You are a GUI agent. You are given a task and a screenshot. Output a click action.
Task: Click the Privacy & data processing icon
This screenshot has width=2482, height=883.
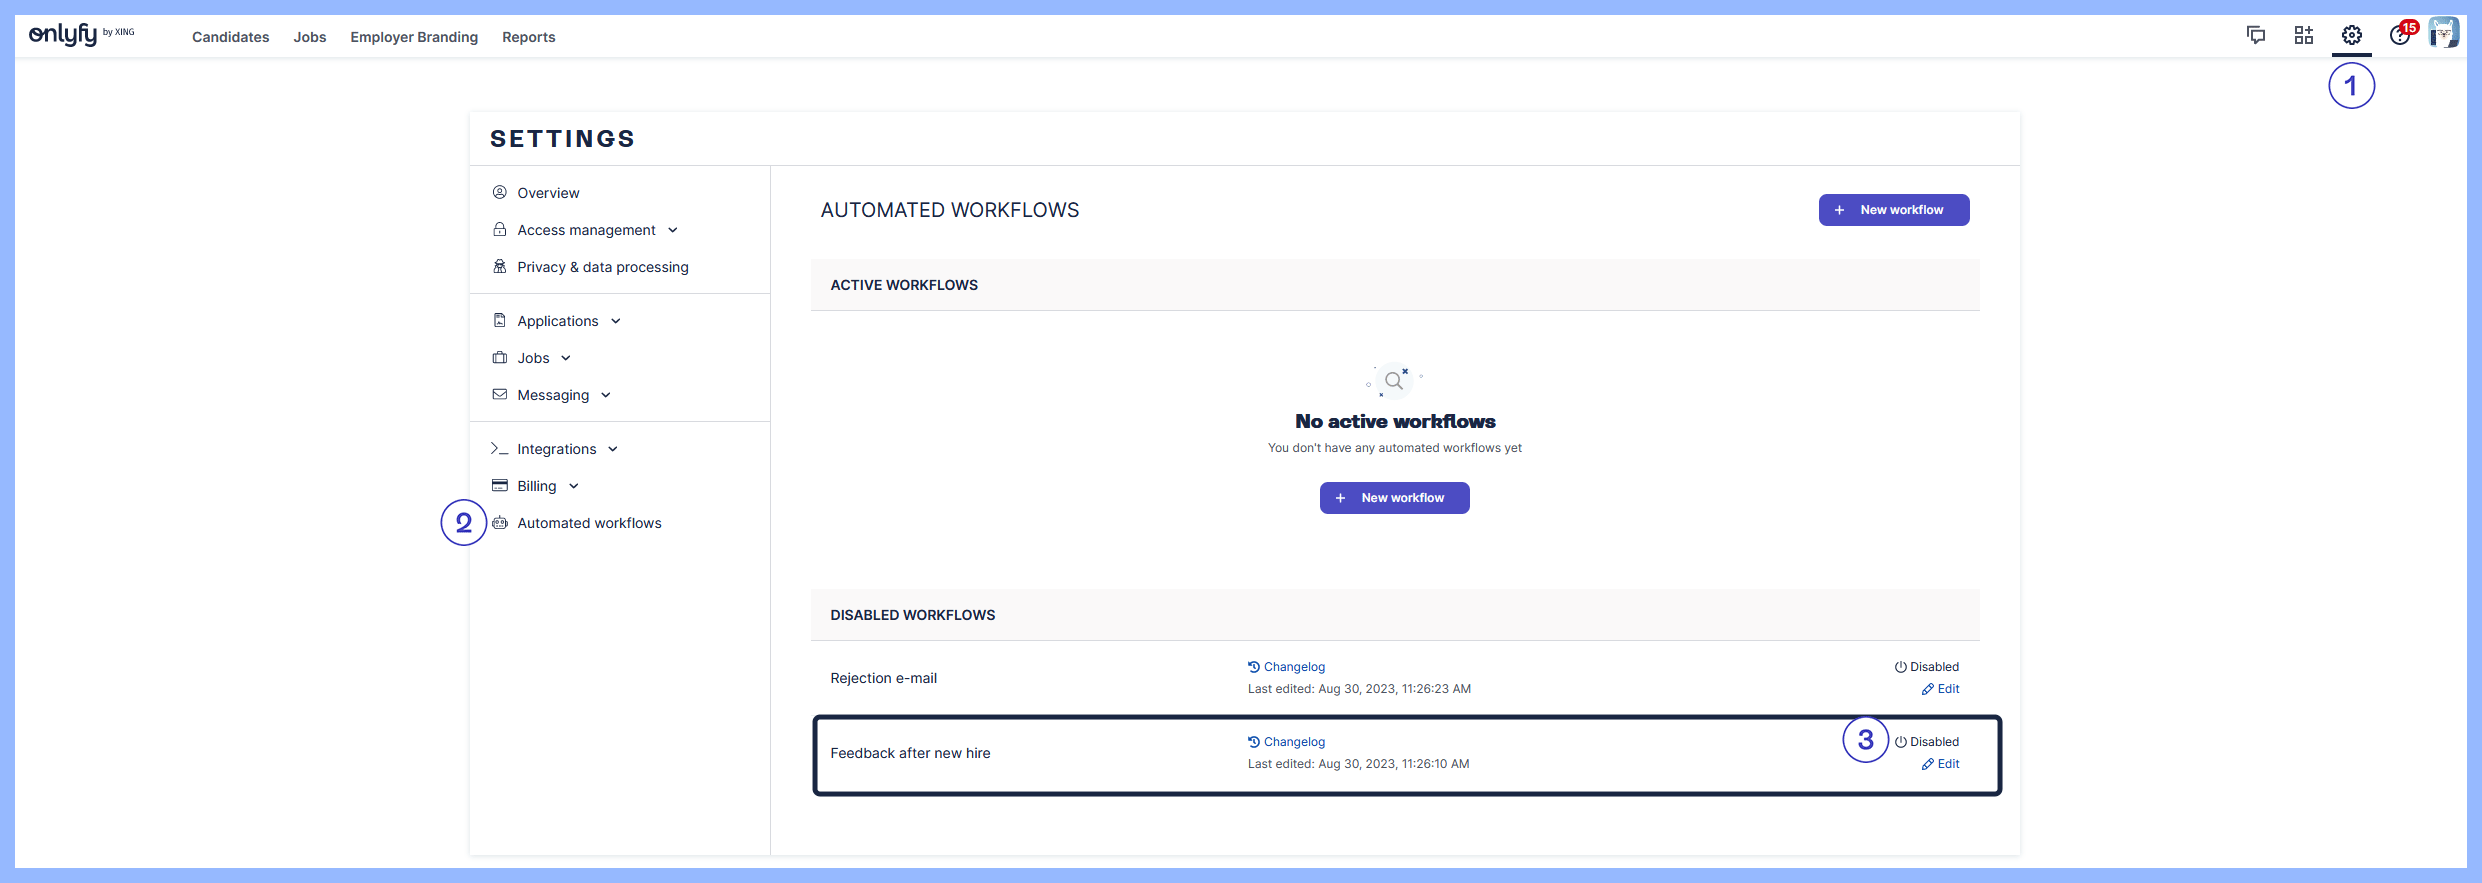coord(500,266)
